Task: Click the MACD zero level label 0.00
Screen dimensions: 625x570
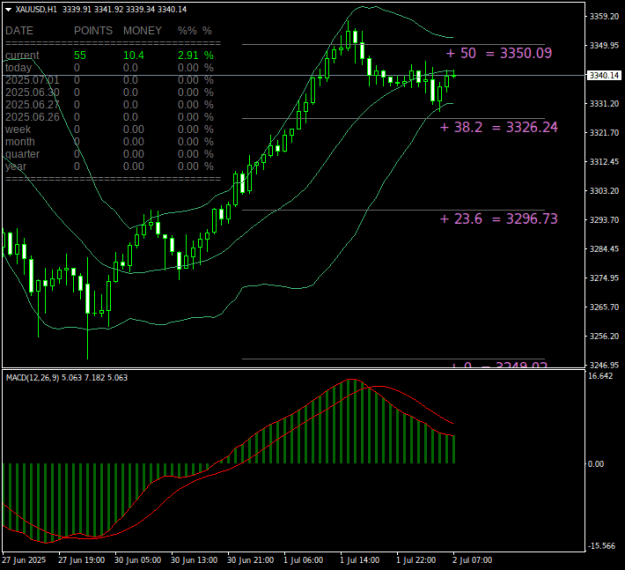Action: click(x=596, y=464)
